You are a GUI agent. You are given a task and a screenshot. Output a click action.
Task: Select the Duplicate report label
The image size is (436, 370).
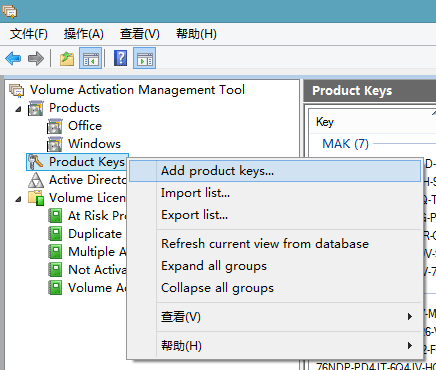tap(95, 234)
